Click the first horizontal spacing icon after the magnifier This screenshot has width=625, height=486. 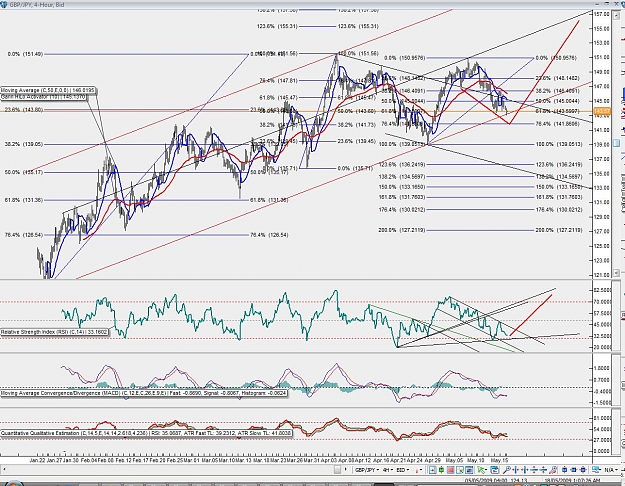click(516, 470)
